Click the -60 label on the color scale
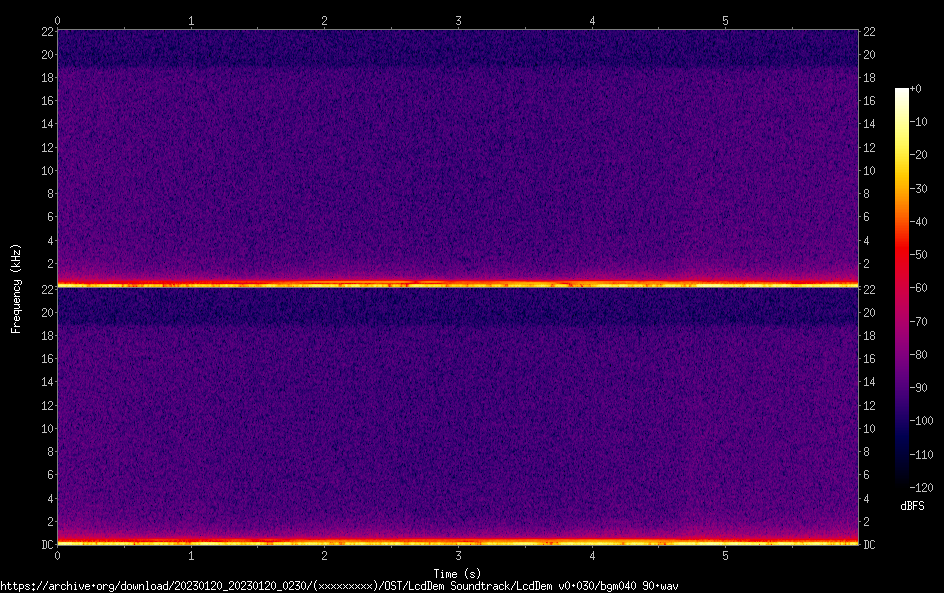 tap(921, 288)
